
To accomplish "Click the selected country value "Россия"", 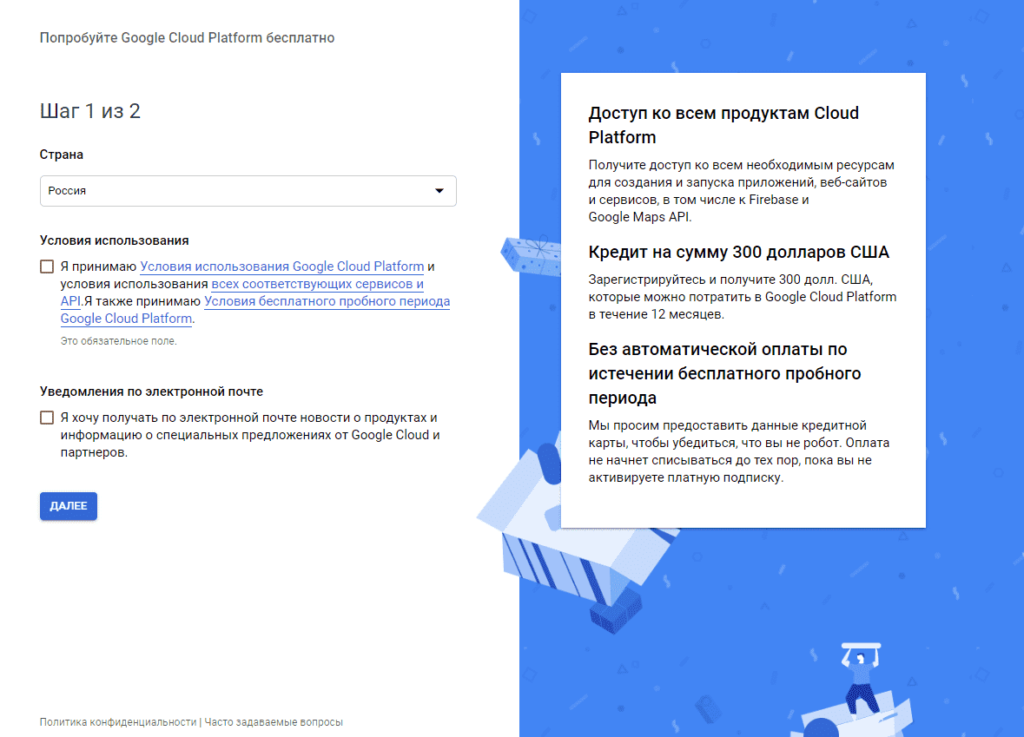I will tap(67, 191).
